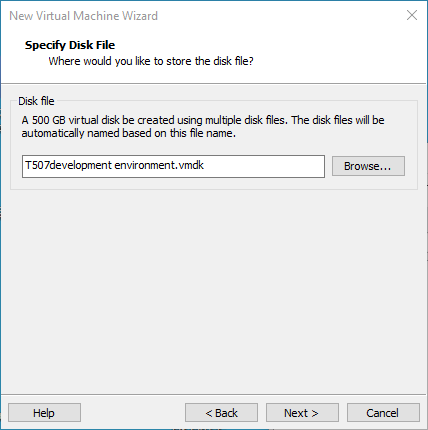Close the New Virtual Machine Wizard window
The height and width of the screenshot is (430, 428).
click(x=412, y=15)
